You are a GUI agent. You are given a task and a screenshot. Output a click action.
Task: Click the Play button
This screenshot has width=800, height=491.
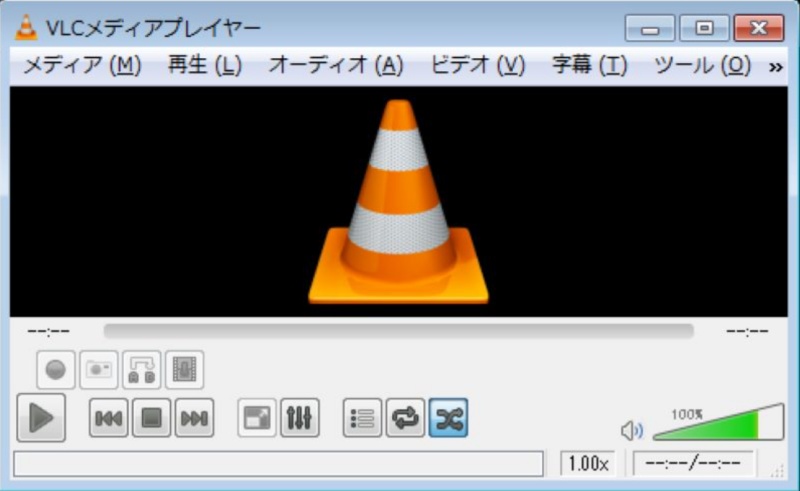(x=41, y=418)
